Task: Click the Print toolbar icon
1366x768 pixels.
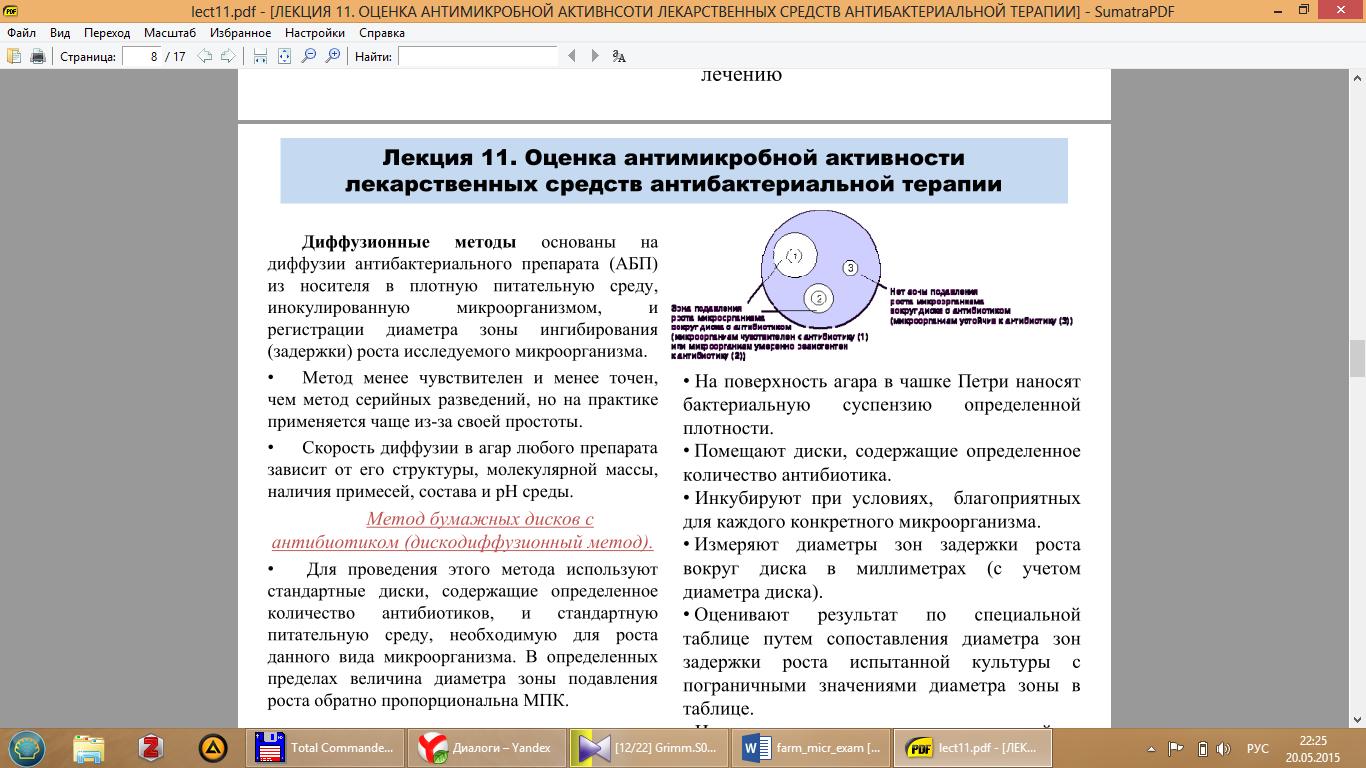Action: point(38,56)
